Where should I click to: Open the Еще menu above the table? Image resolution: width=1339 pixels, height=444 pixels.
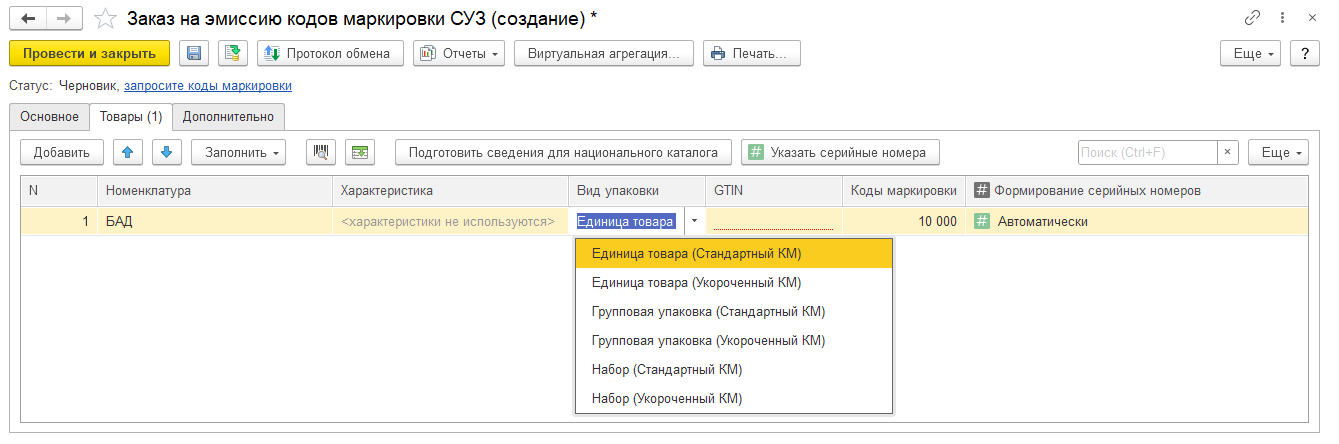1278,152
